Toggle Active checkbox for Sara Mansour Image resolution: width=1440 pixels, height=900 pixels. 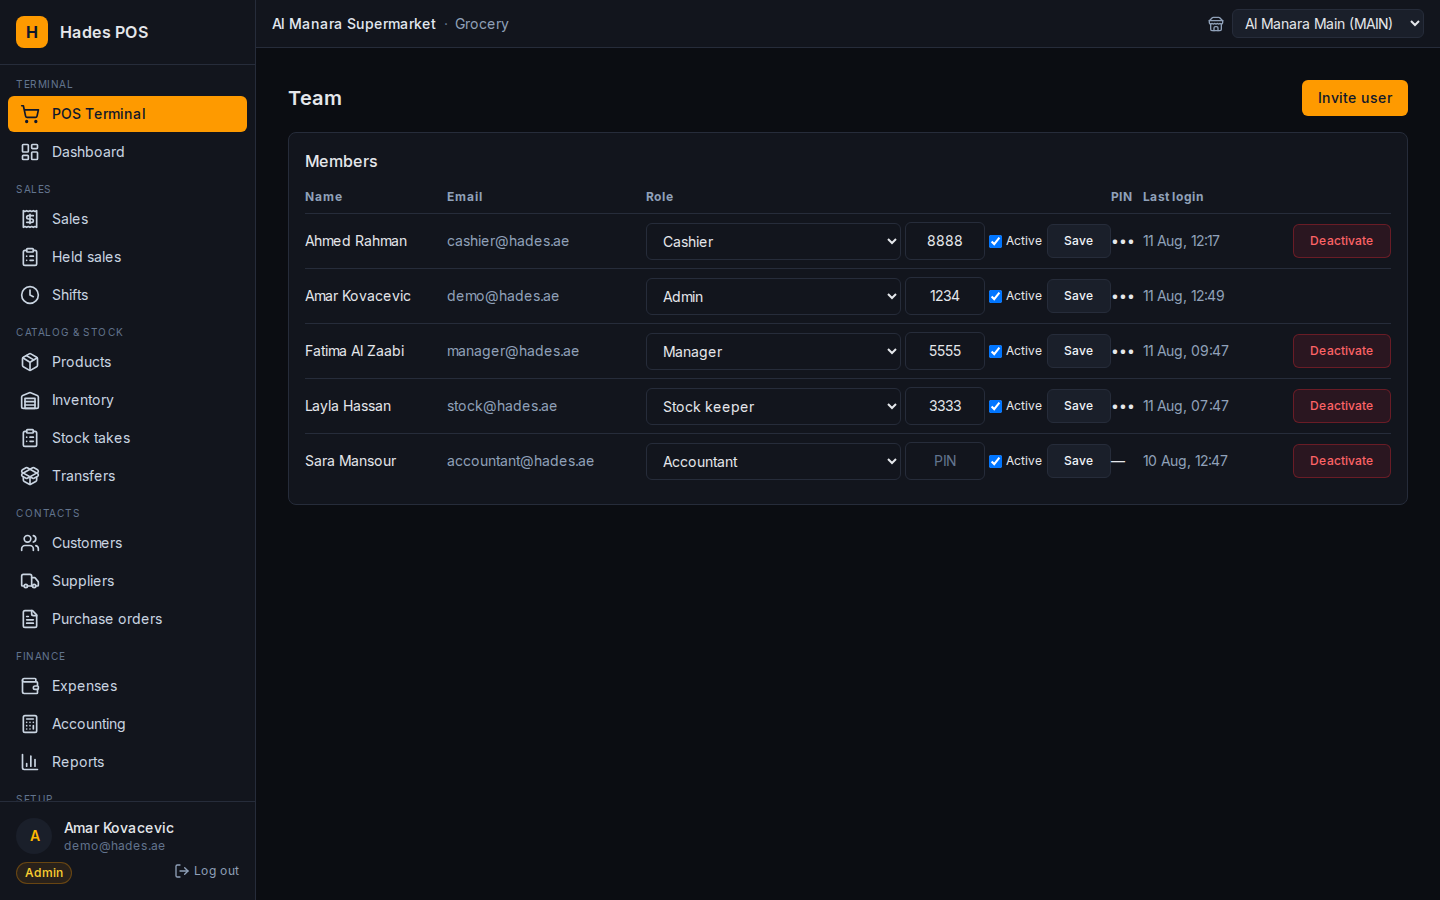click(x=995, y=461)
